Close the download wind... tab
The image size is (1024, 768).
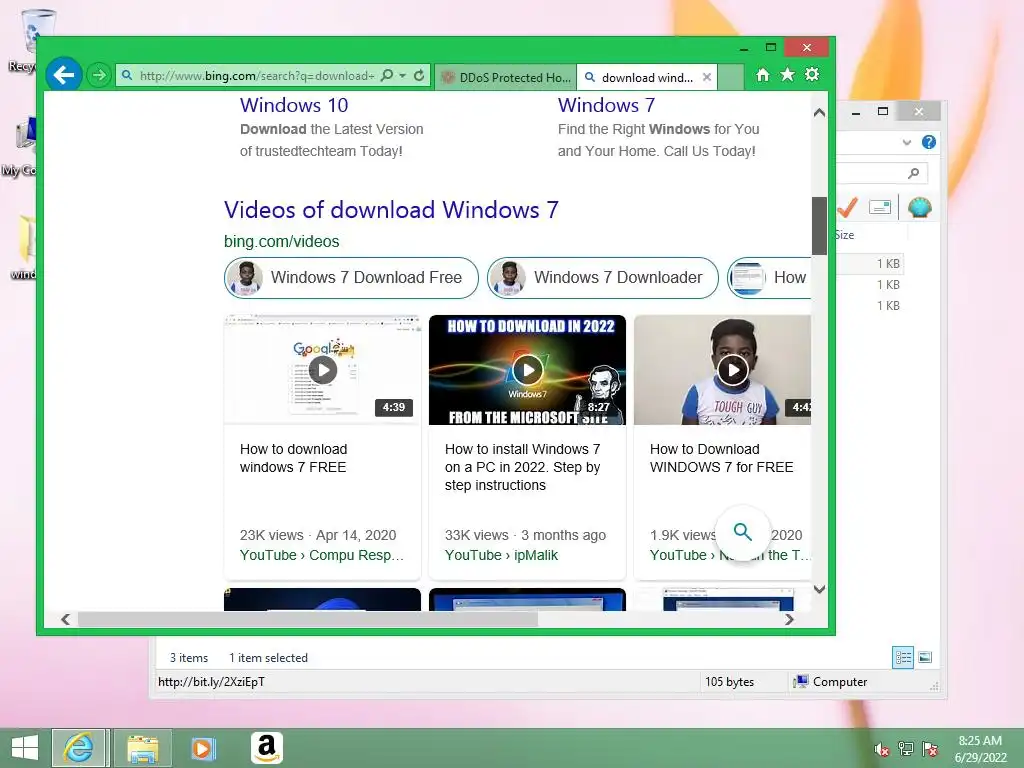(x=707, y=77)
